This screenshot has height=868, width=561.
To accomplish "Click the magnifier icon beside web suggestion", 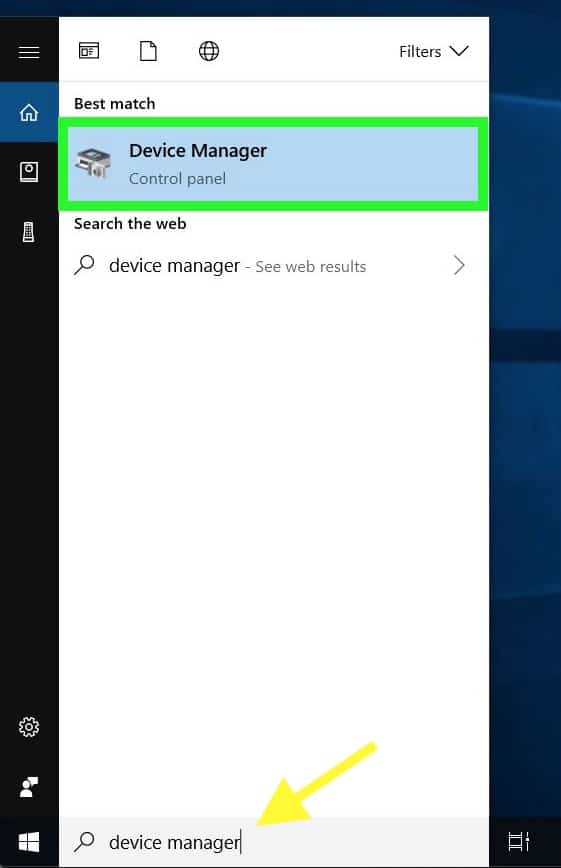I will [x=84, y=265].
